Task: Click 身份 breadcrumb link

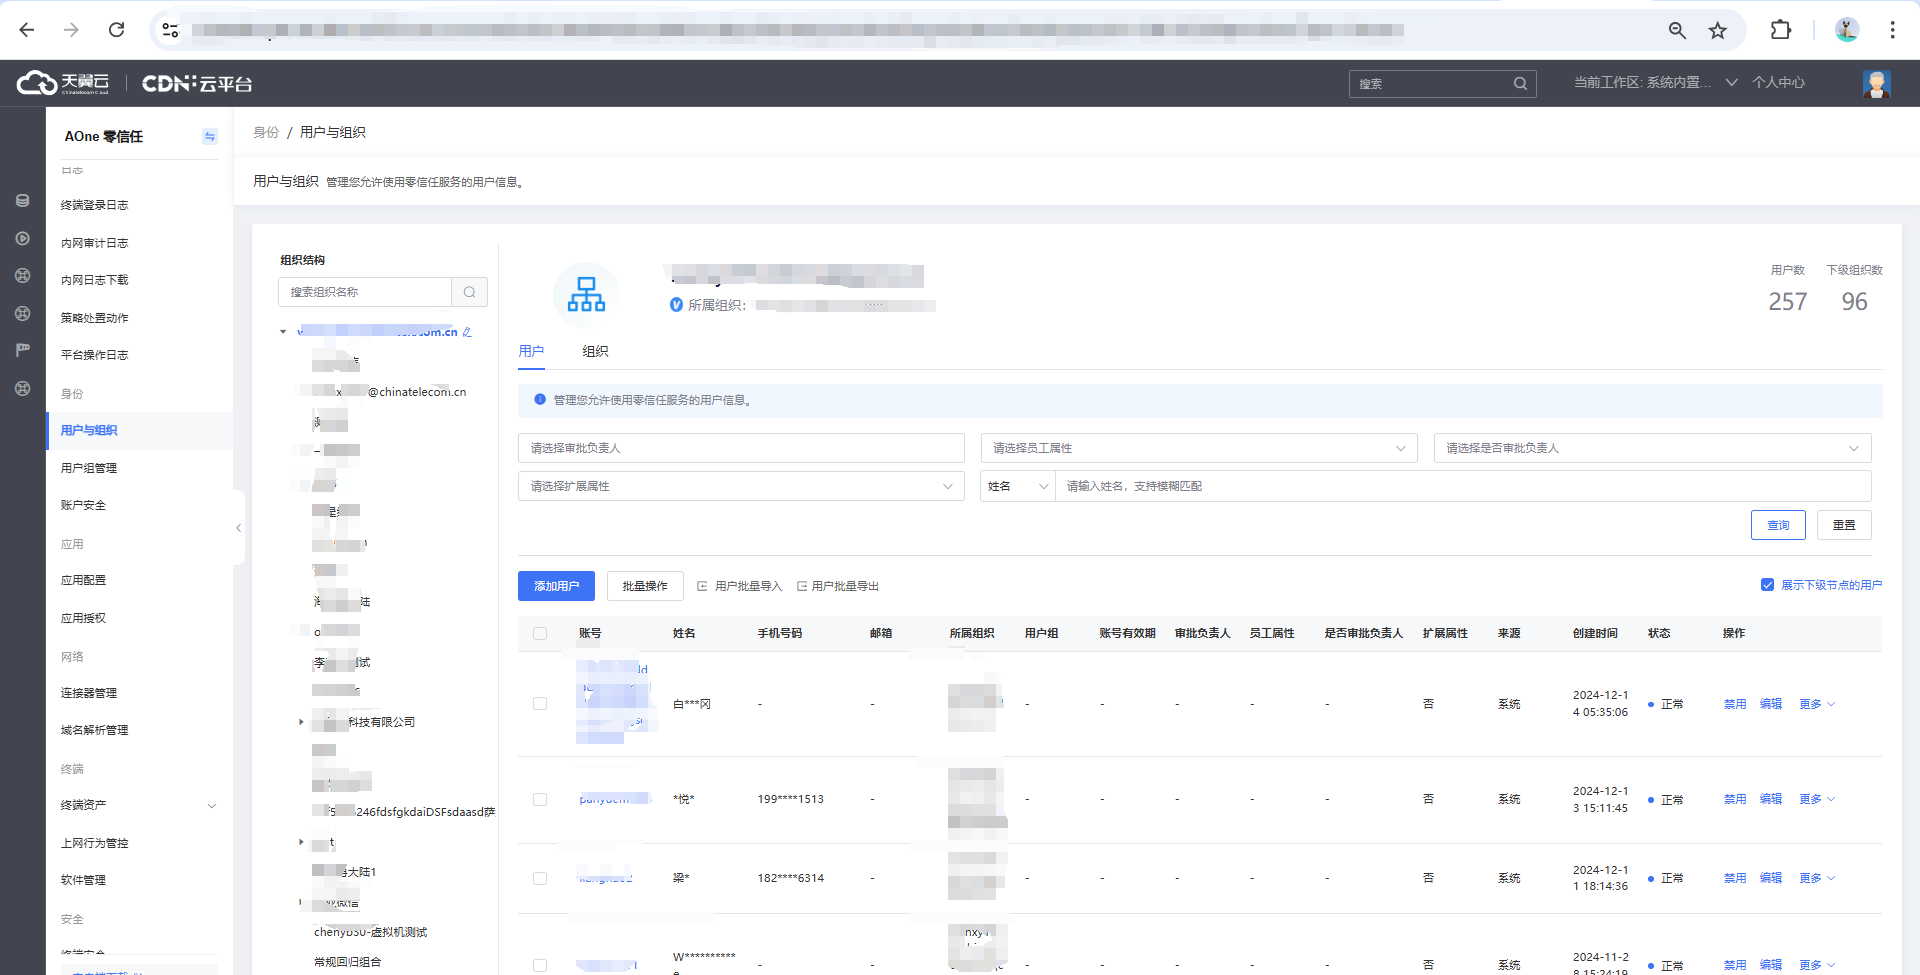Action: (266, 132)
